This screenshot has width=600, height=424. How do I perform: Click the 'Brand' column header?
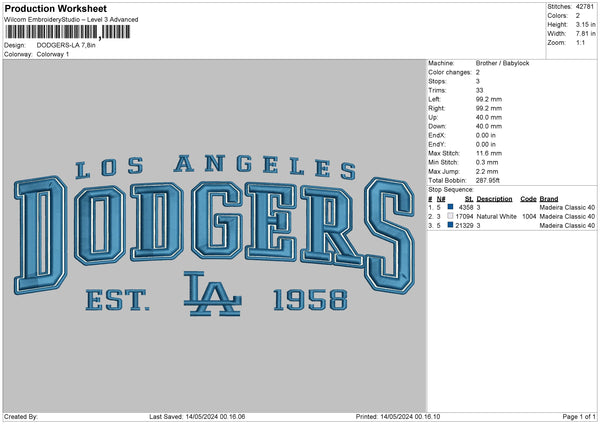[x=549, y=199]
